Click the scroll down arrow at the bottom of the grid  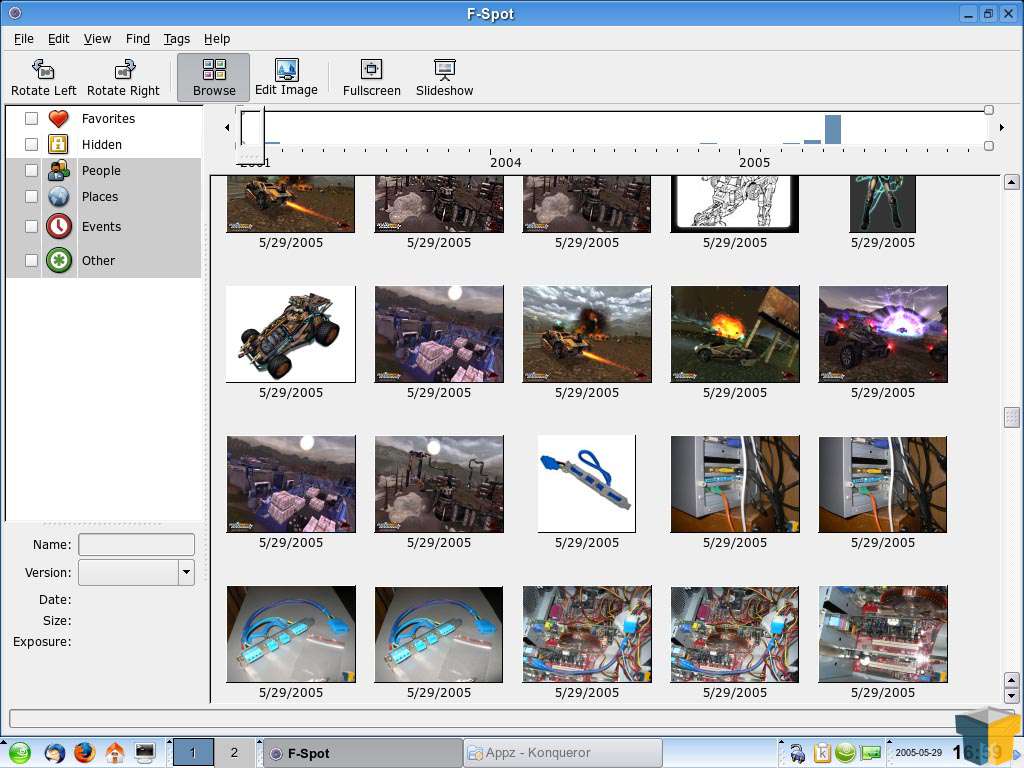[1011, 696]
